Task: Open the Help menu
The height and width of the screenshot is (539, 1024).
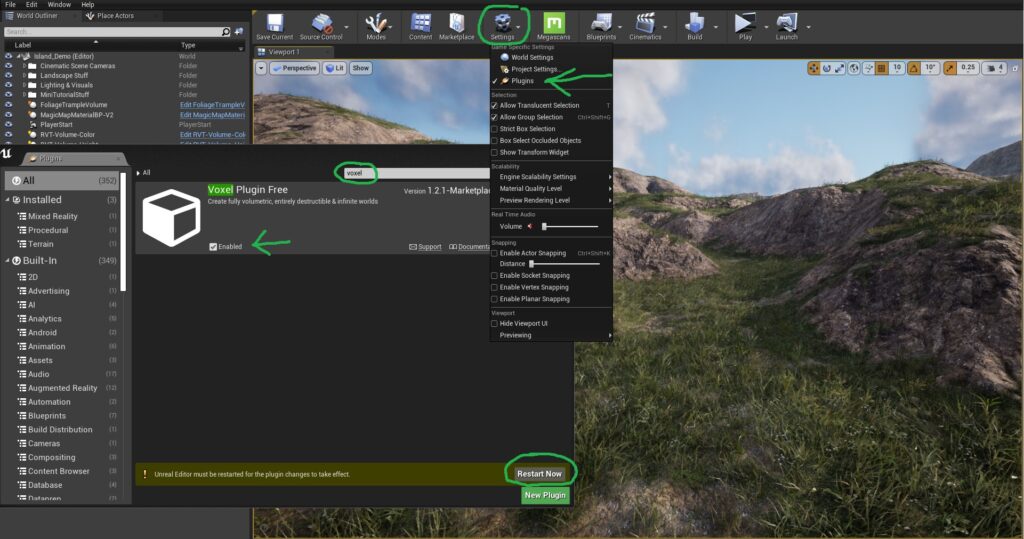Action: (88, 5)
